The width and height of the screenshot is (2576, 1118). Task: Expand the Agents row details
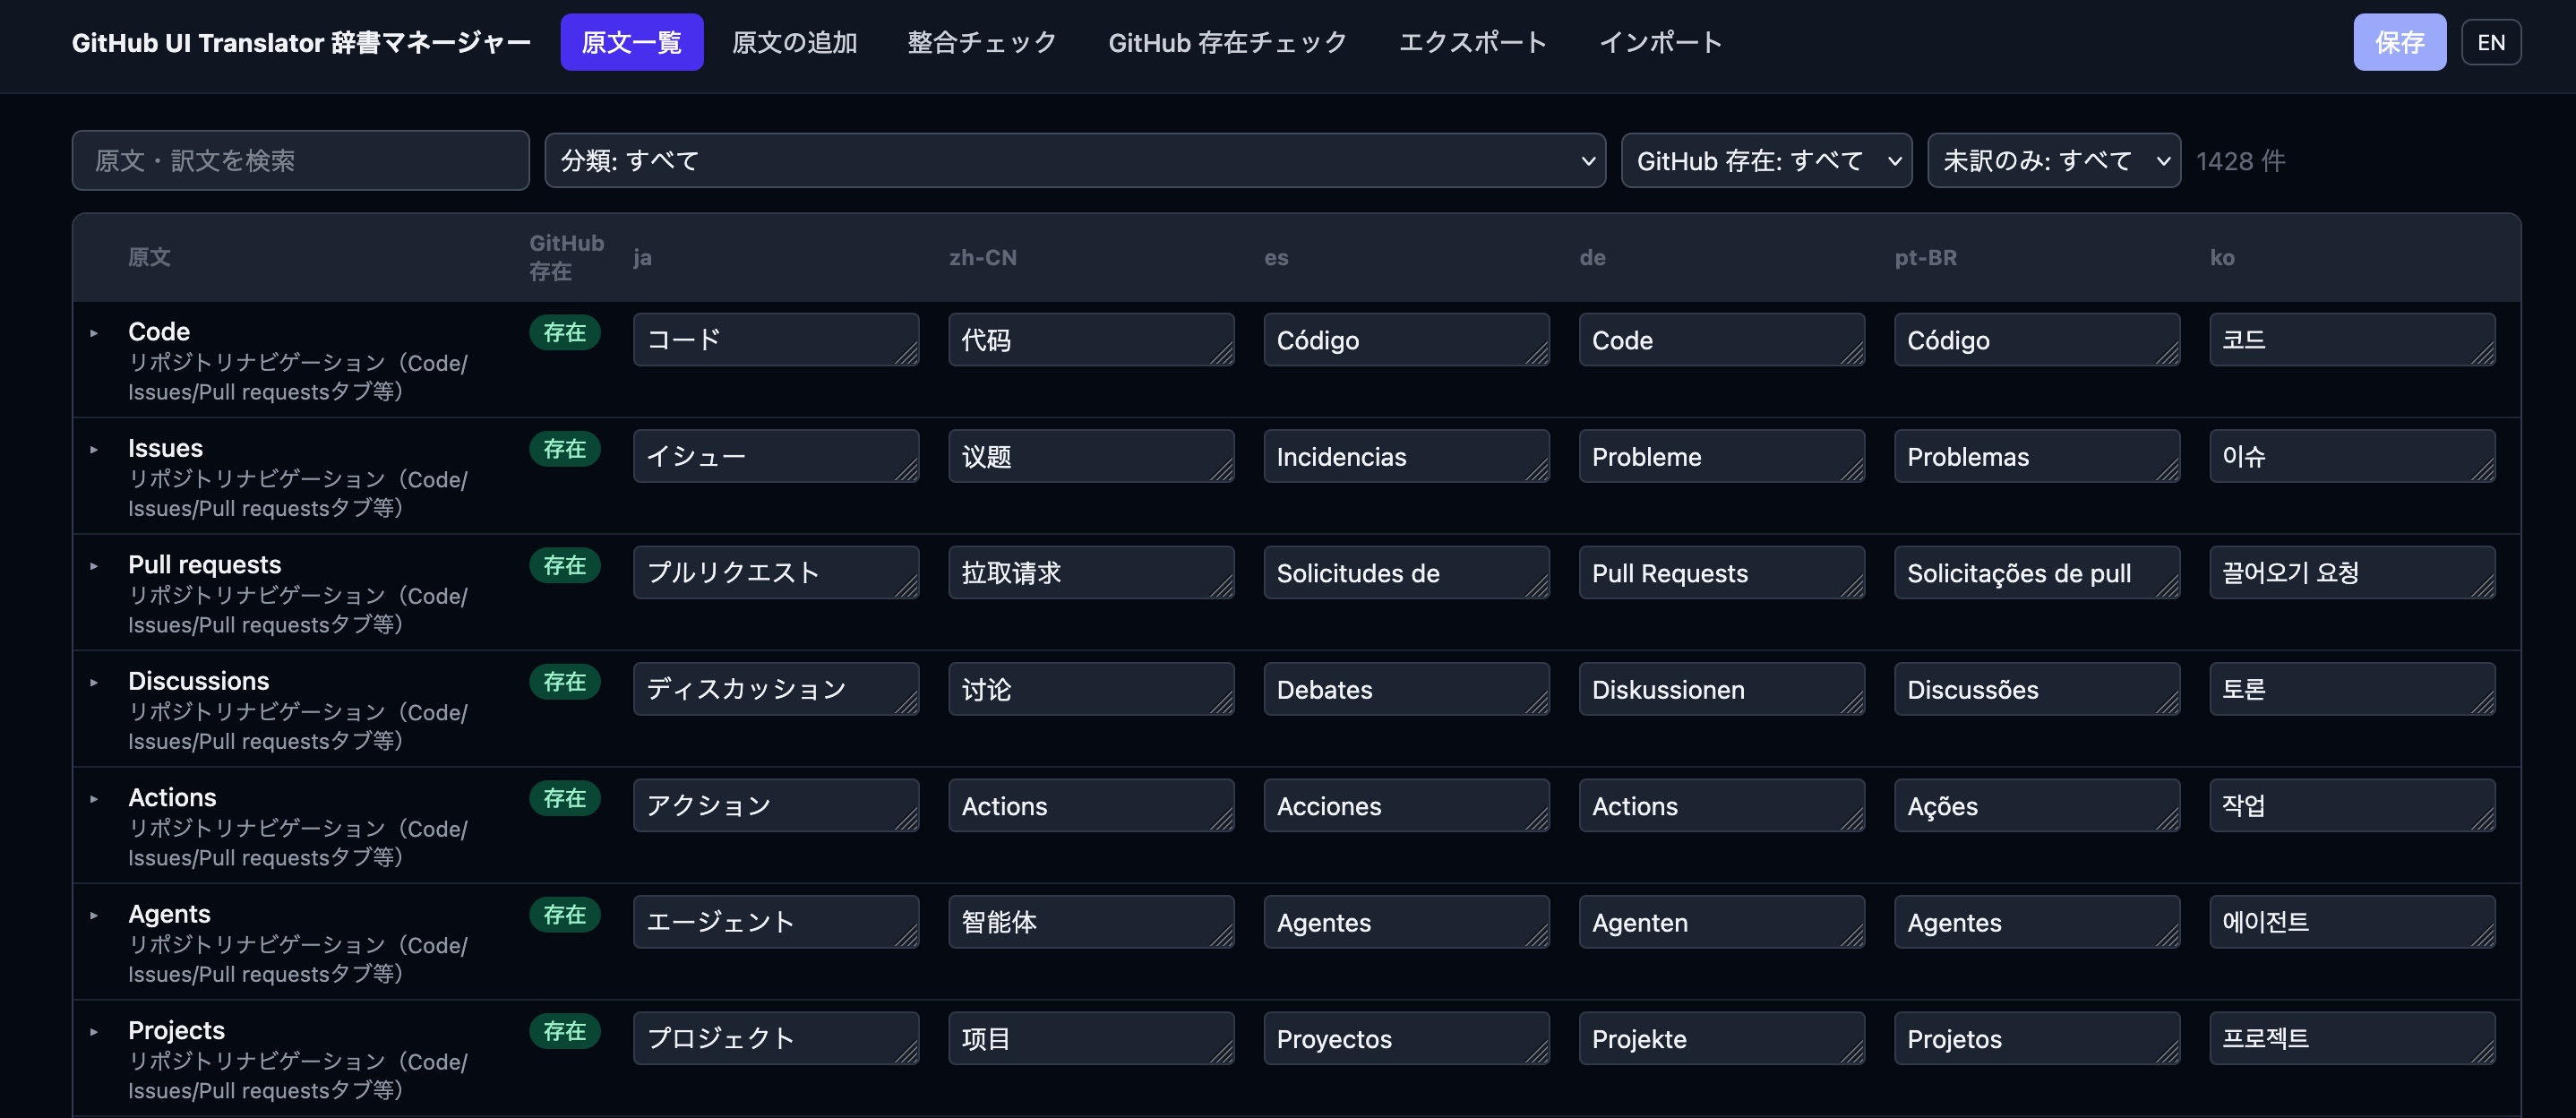[94, 915]
